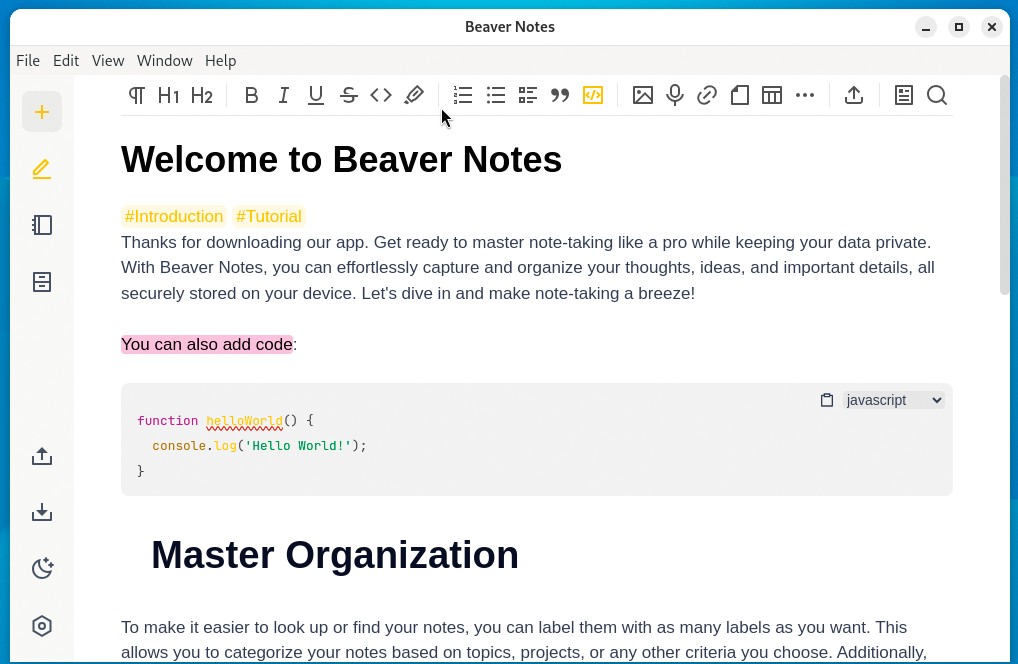The image size is (1018, 664).
Task: Toggle italic formatting
Action: [x=284, y=95]
